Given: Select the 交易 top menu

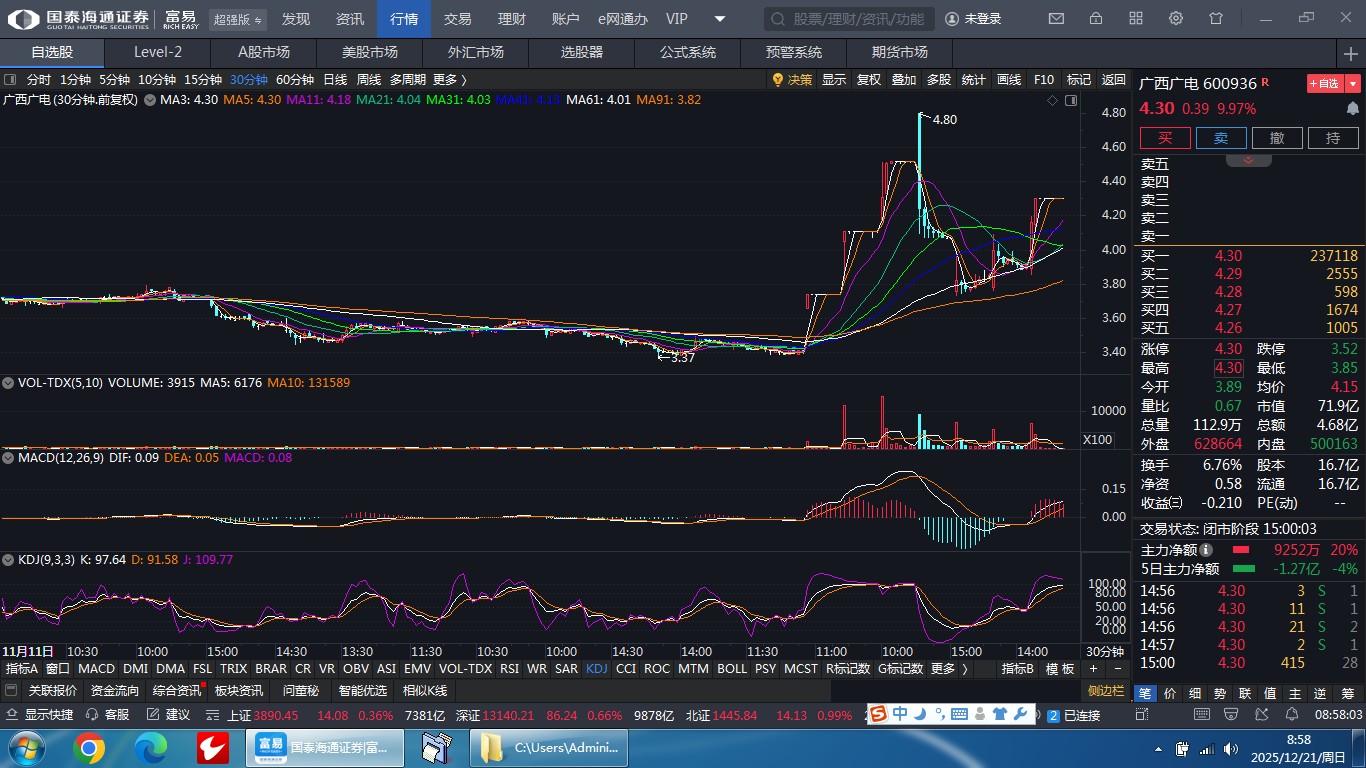Looking at the screenshot, I should coord(458,19).
